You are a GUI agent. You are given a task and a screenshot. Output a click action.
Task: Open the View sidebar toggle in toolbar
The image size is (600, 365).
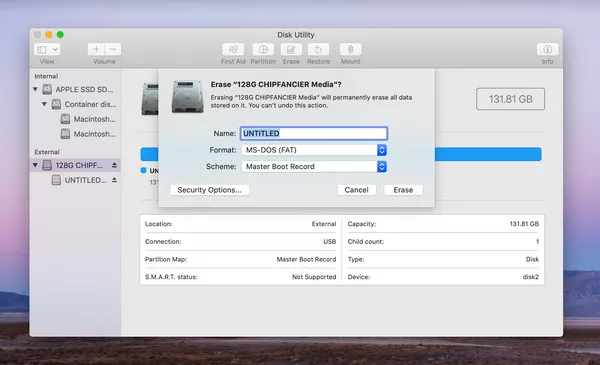(42, 49)
